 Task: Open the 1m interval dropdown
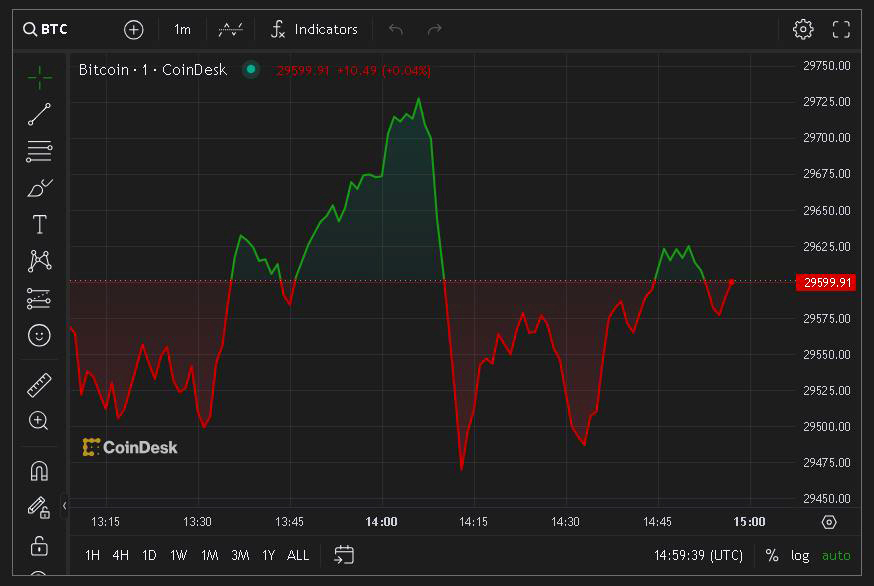[182, 29]
